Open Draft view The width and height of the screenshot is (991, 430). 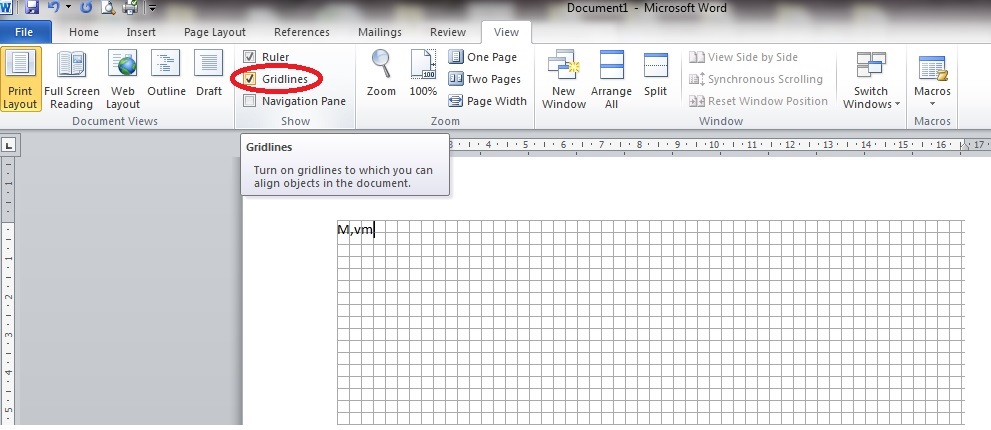coord(209,78)
